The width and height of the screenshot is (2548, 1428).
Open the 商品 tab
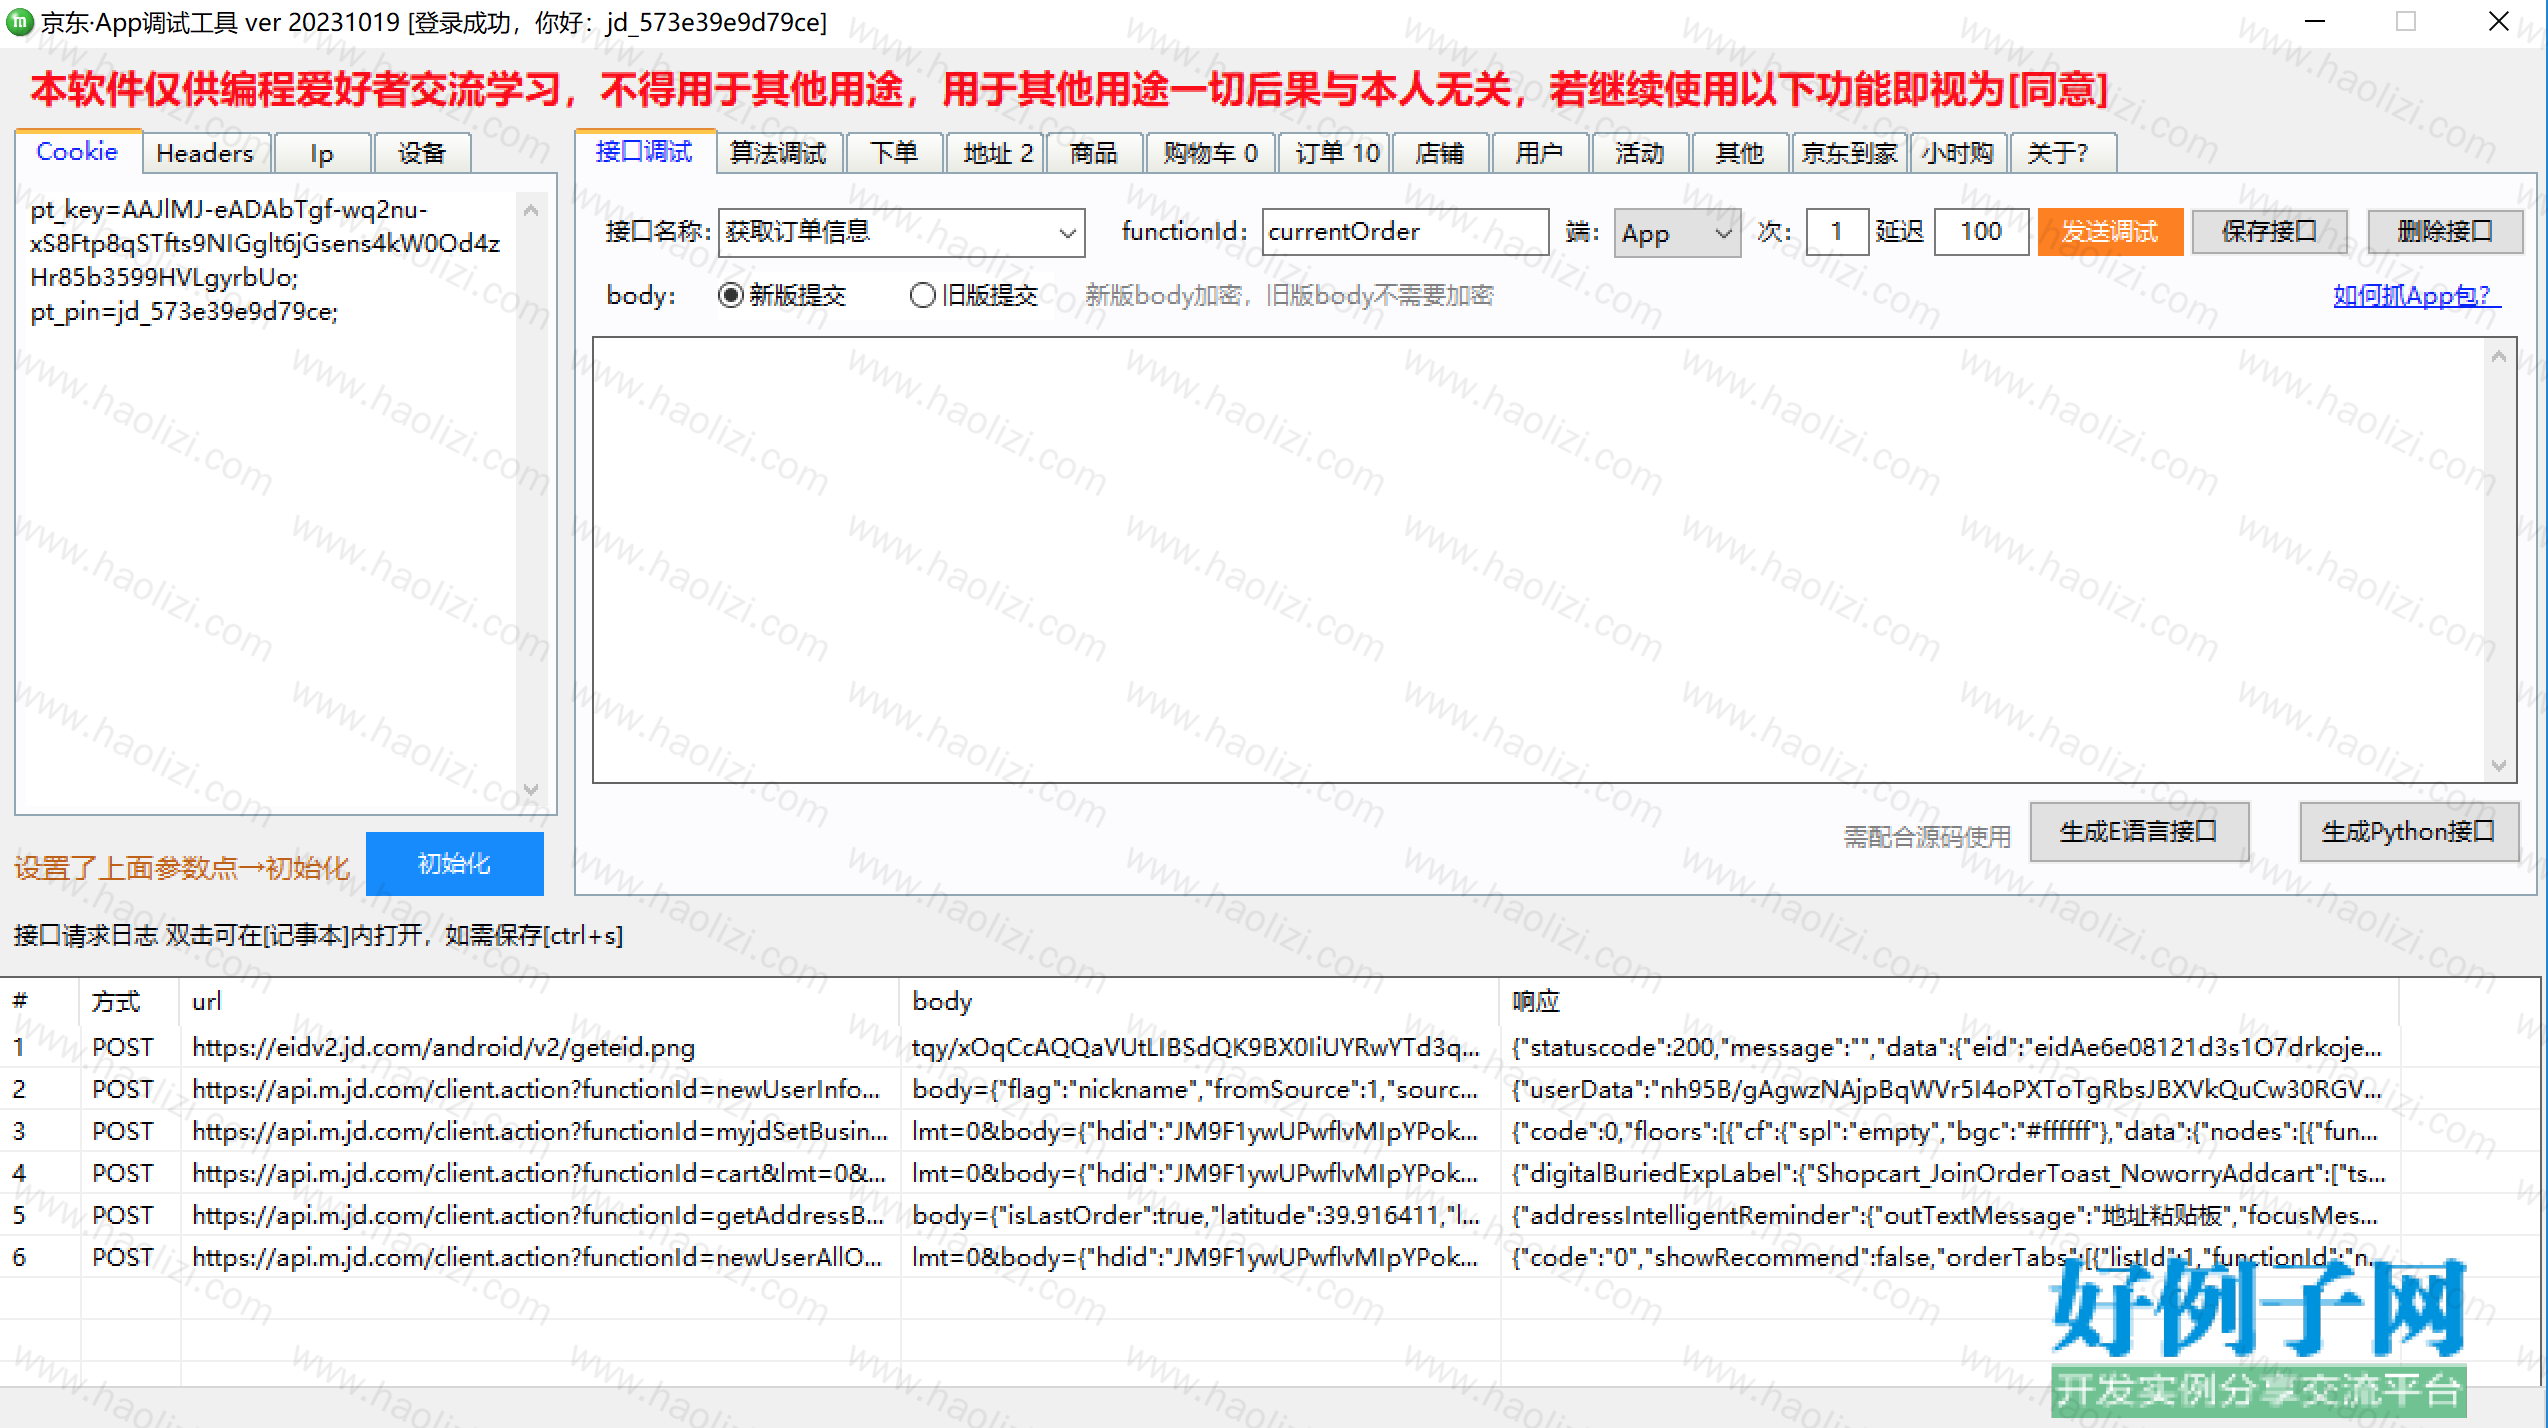[1093, 153]
